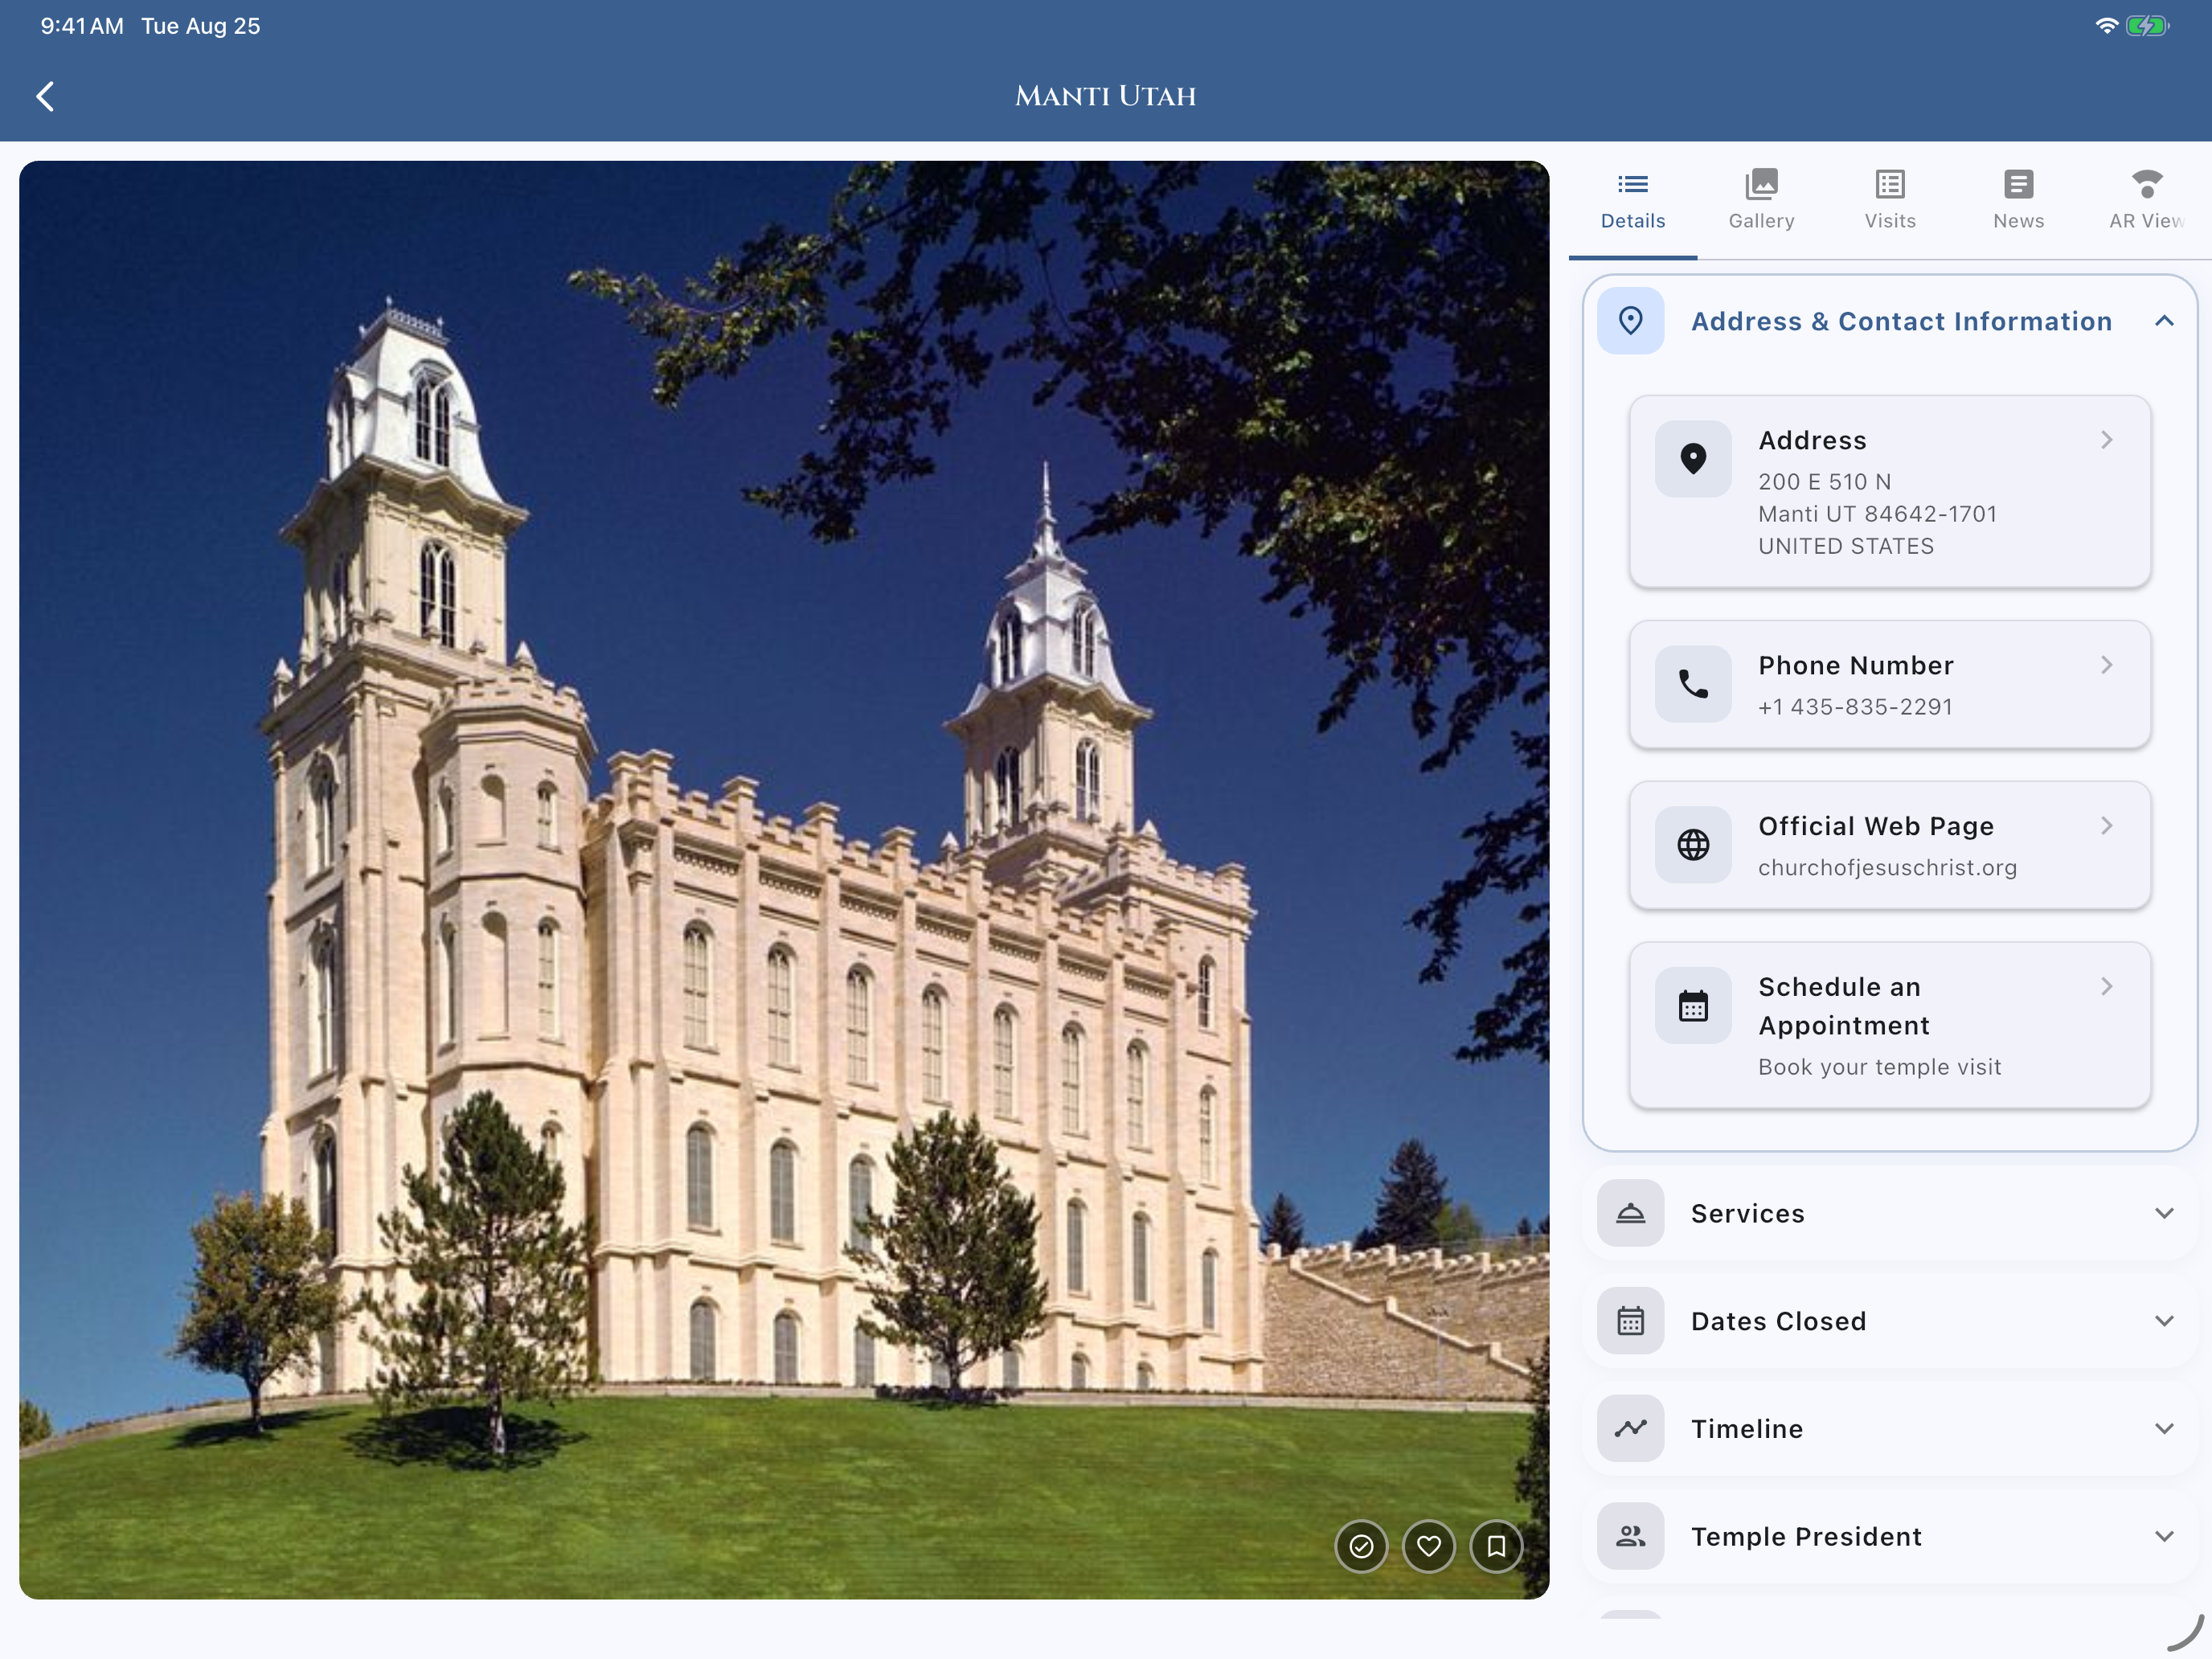Viewport: 2212px width, 1659px height.
Task: Click the 'Official Web Page' card title
Action: tap(1876, 826)
